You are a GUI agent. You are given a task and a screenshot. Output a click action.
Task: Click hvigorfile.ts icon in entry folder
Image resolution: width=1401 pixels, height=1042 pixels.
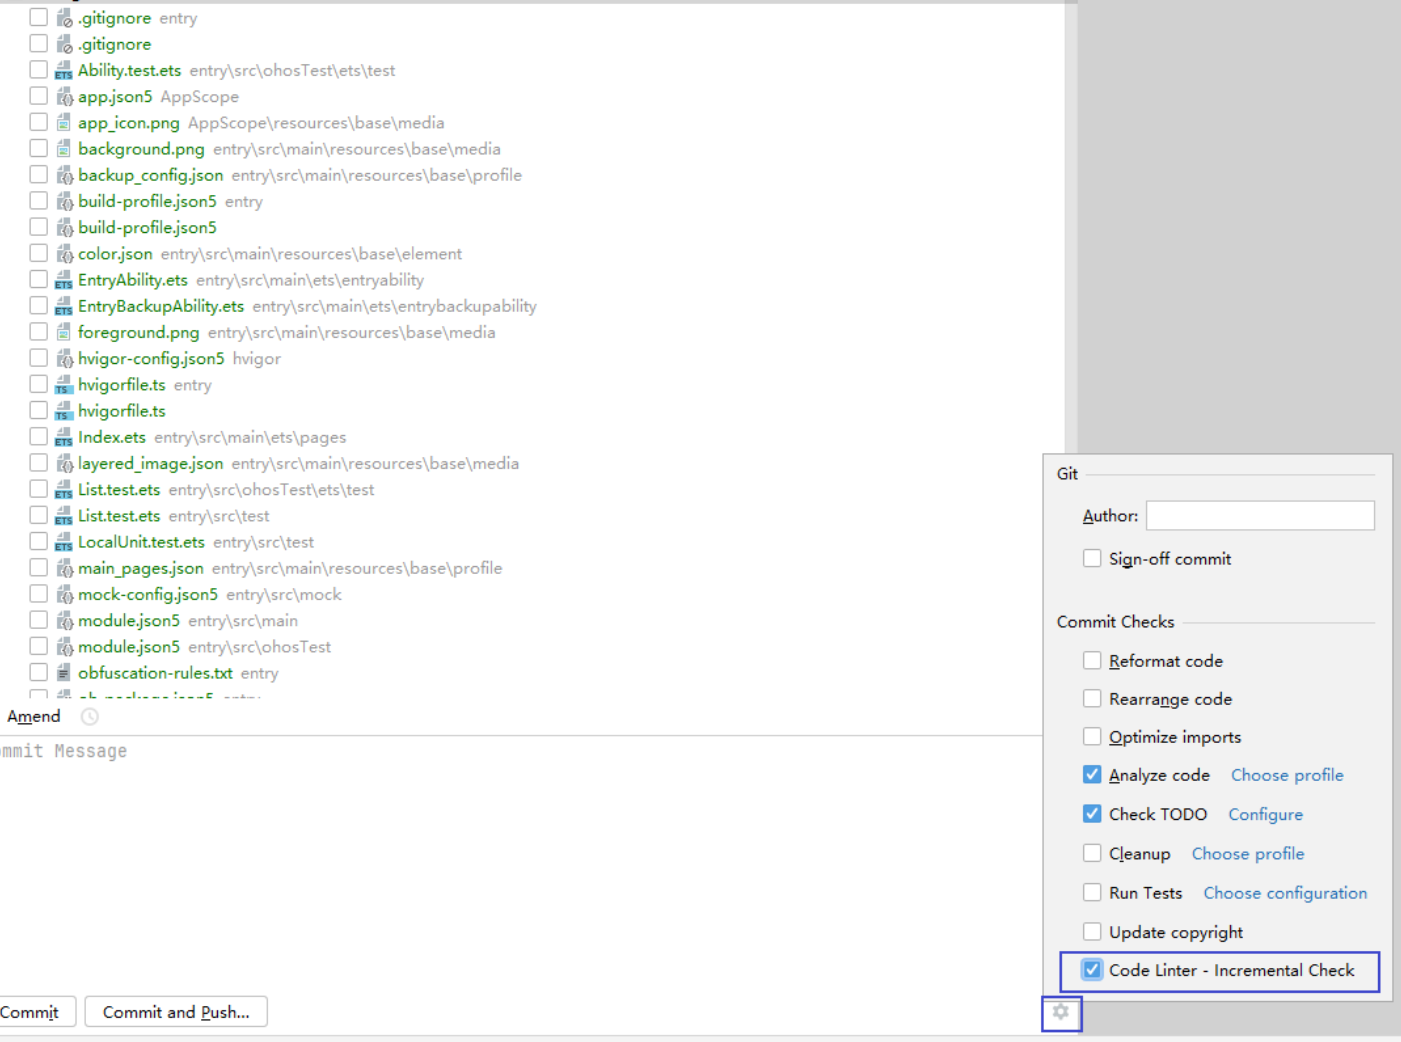pos(64,385)
